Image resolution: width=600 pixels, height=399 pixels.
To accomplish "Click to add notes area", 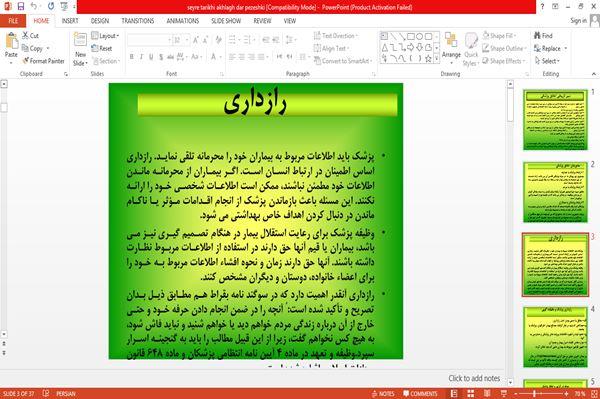I will [x=474, y=378].
